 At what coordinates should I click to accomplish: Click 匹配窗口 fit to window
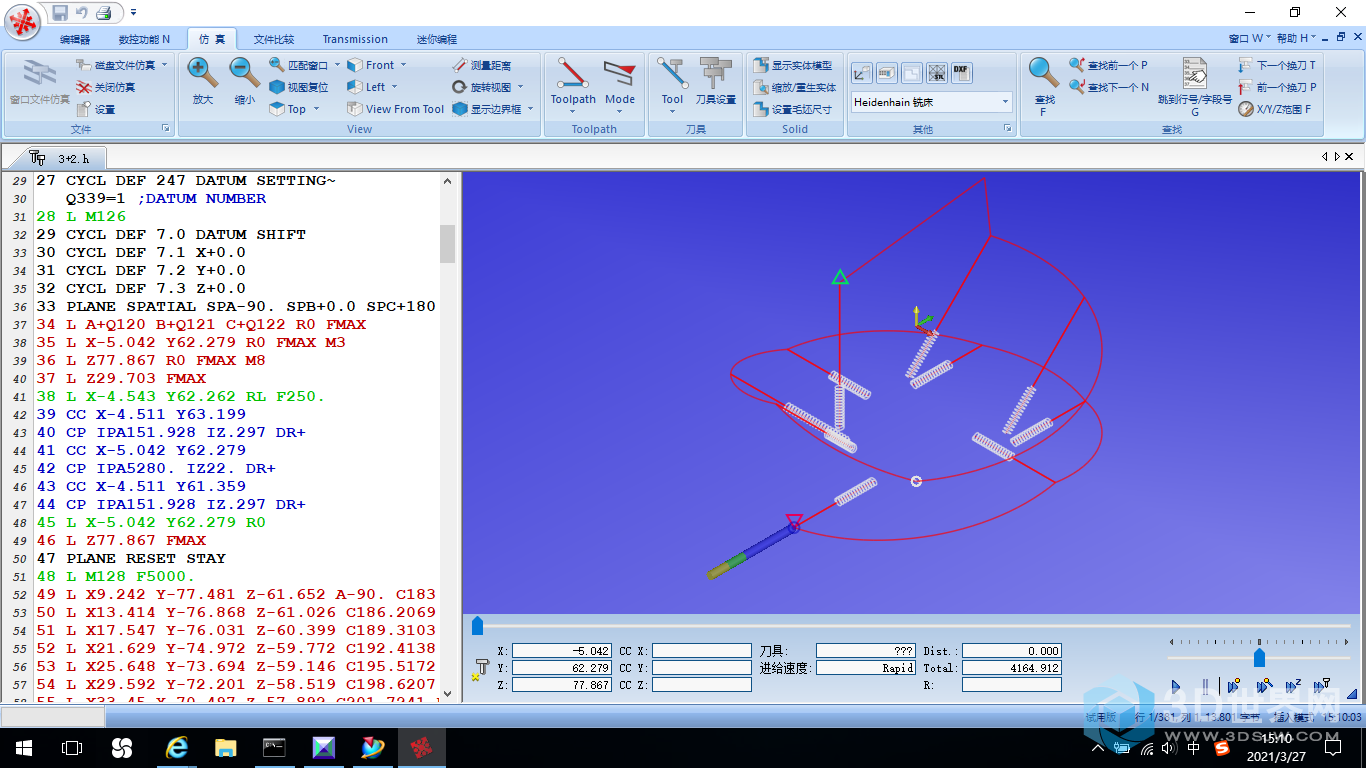tap(300, 65)
